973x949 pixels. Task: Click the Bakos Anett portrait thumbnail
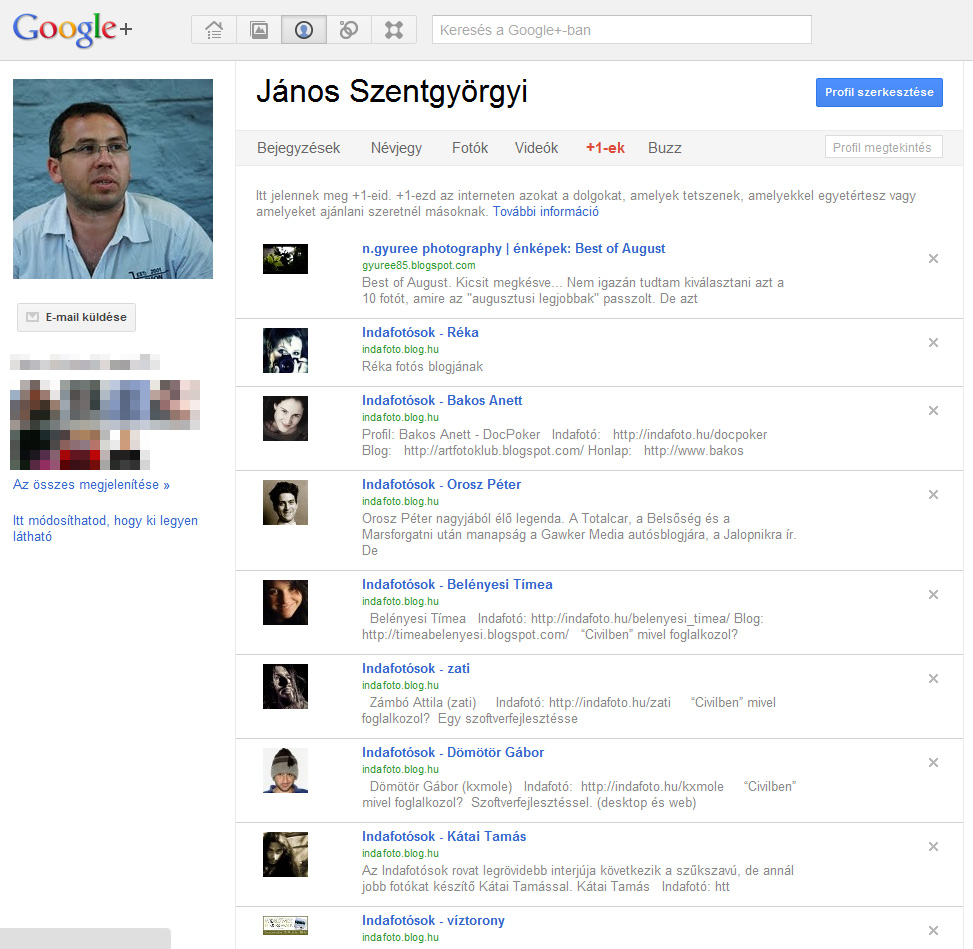285,418
